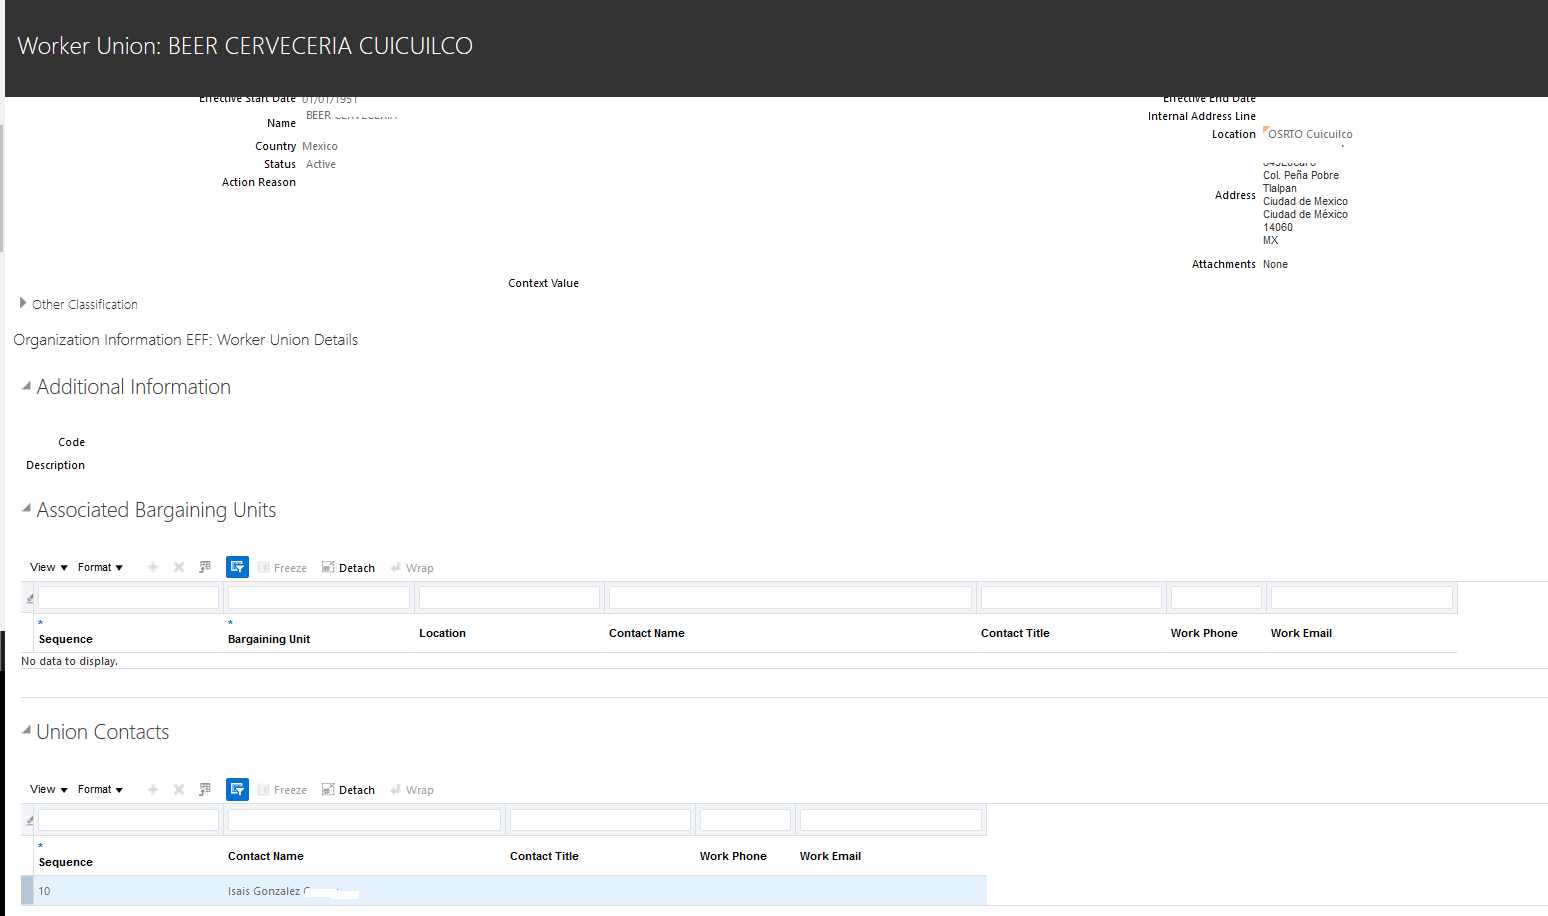Click Location filter field in Bargaining Units table
The width and height of the screenshot is (1548, 916).
tap(509, 598)
